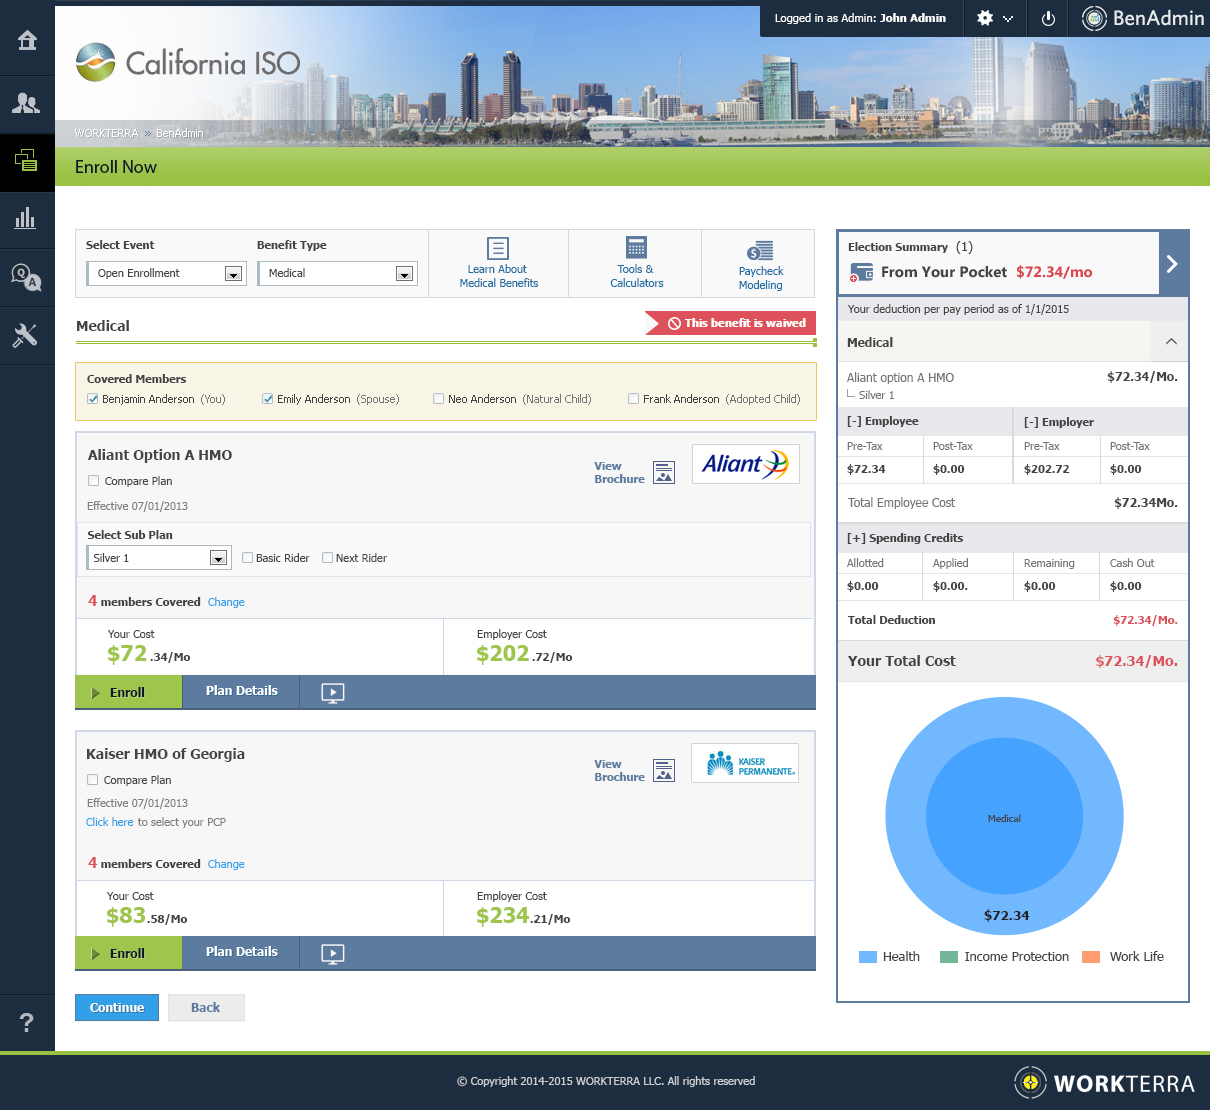Play the Aliant plan video icon

[333, 692]
